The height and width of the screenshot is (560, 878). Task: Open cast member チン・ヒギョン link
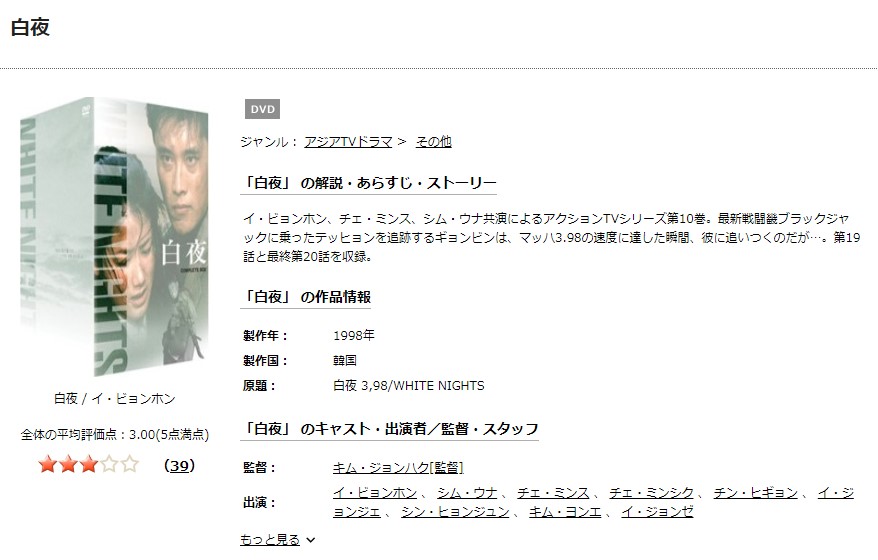tap(755, 493)
